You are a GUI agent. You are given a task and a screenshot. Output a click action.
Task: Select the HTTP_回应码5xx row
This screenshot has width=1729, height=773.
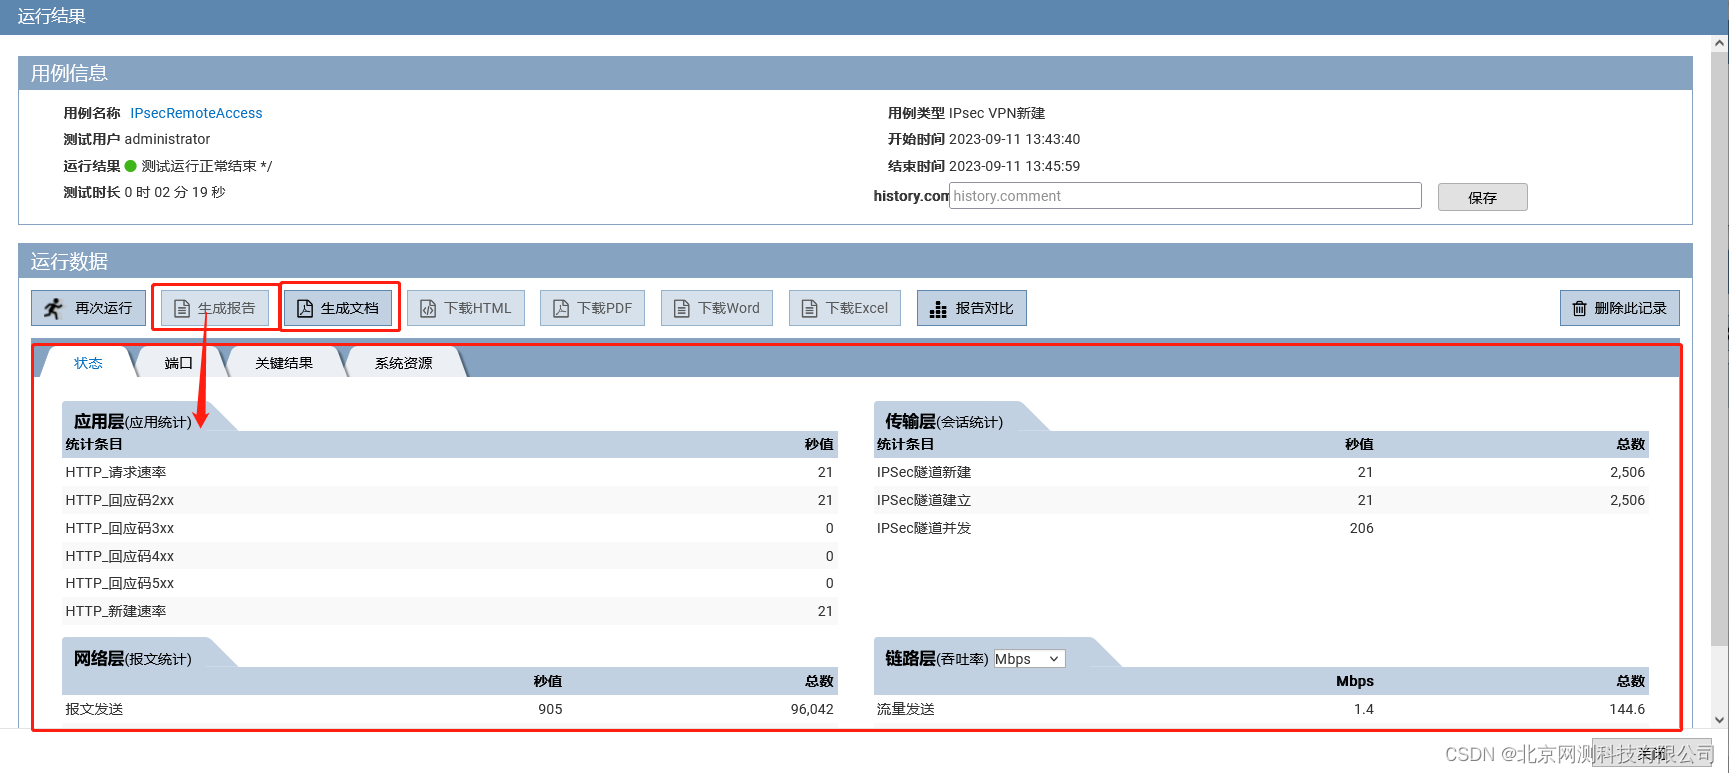pos(450,583)
